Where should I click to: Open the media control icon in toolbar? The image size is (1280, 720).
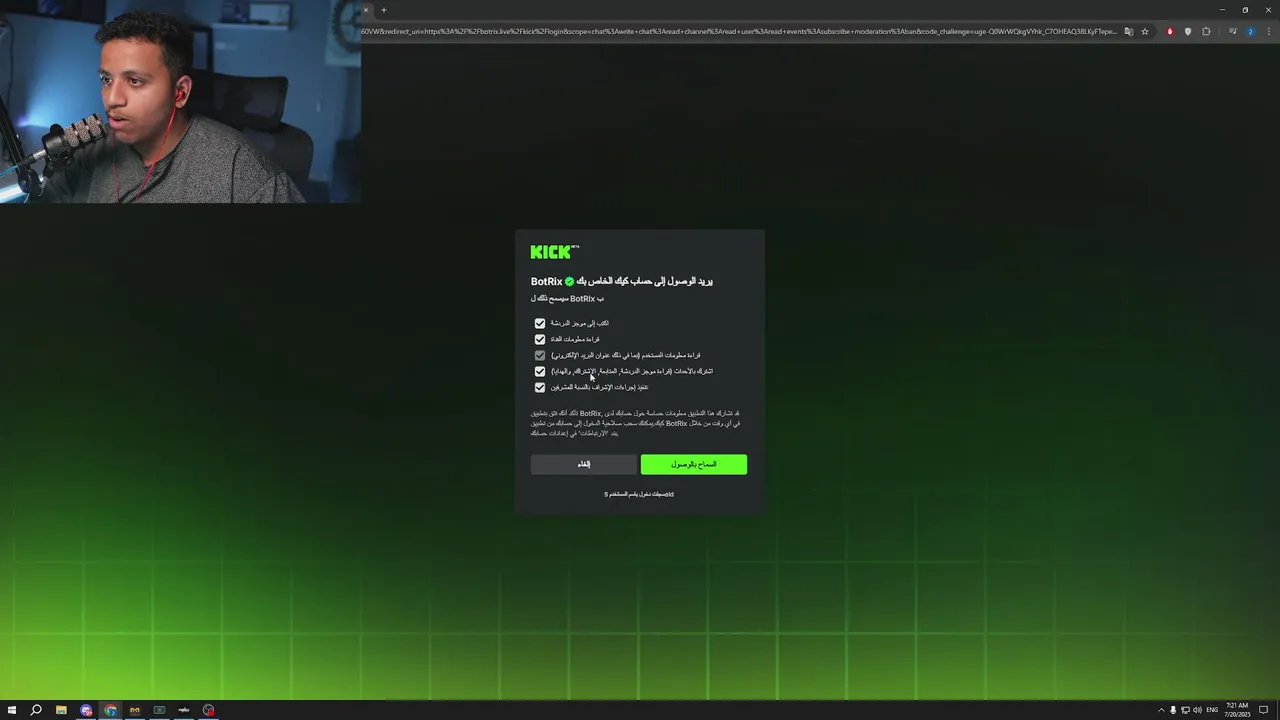click(1232, 31)
